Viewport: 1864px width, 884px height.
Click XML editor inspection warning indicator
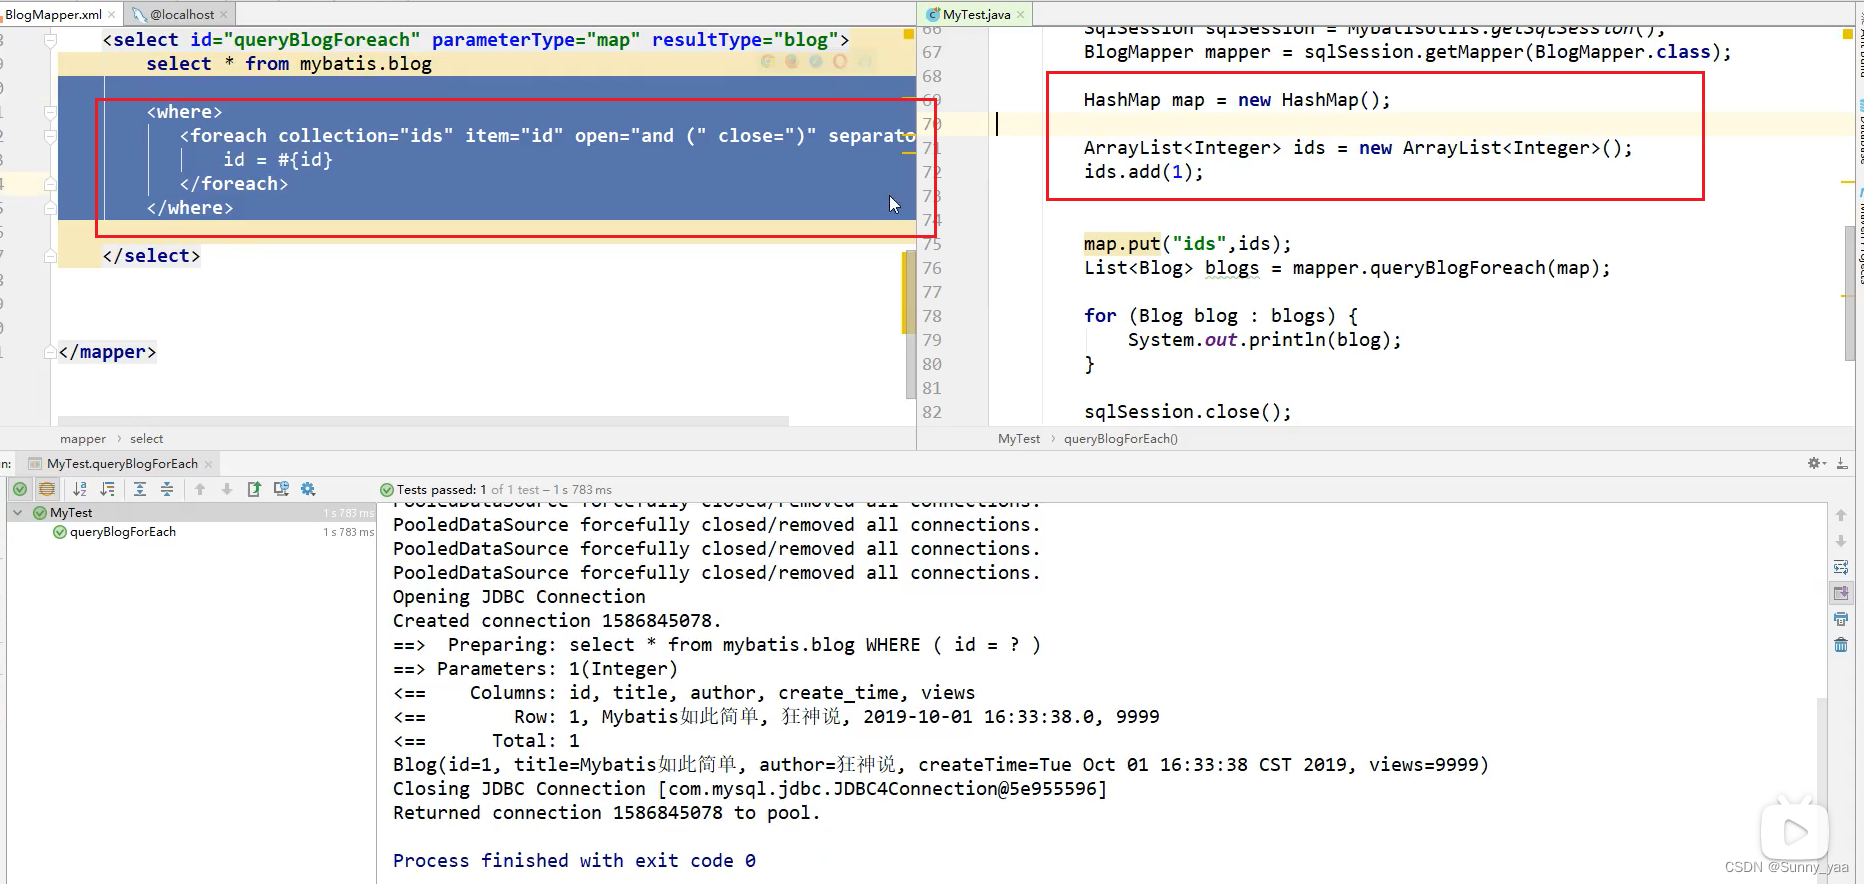[909, 34]
